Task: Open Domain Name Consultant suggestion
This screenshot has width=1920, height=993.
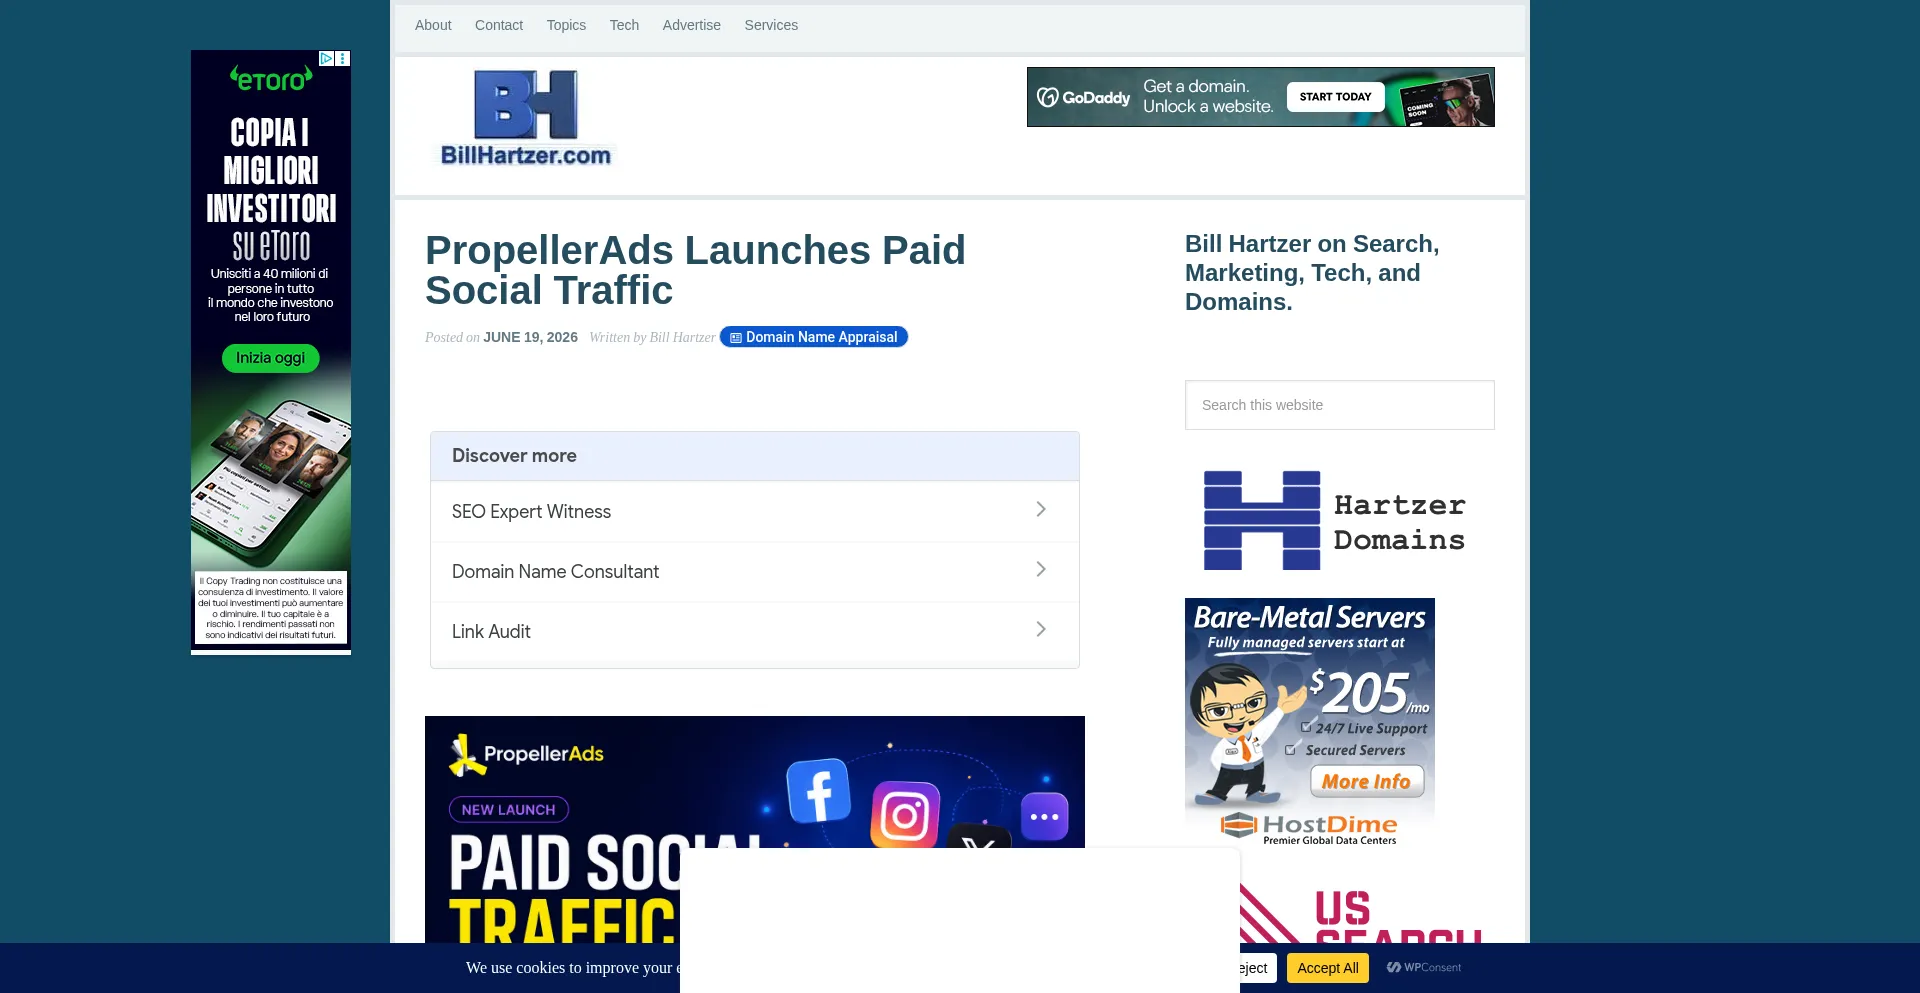Action: [755, 571]
